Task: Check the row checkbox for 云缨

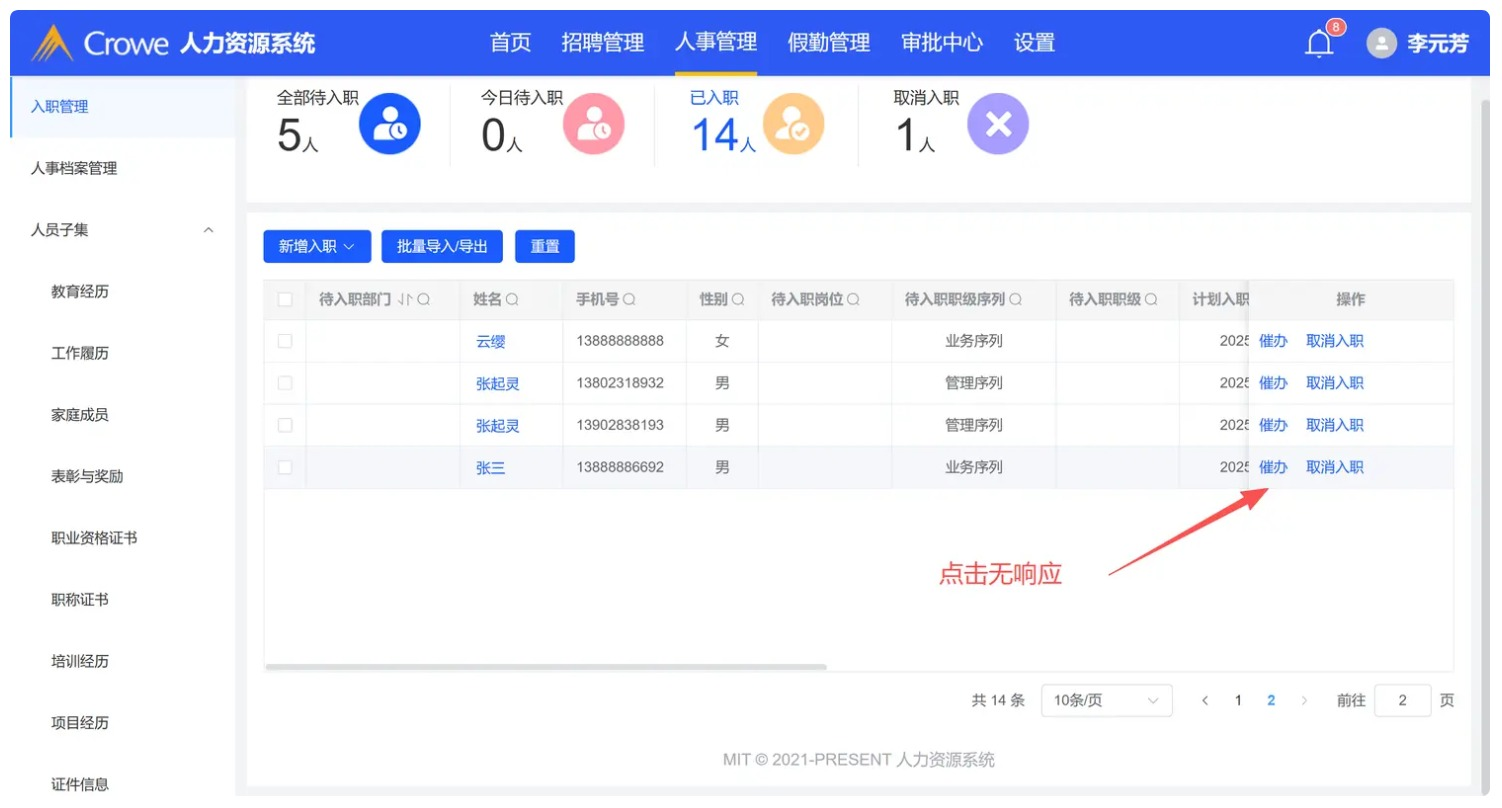Action: click(x=285, y=341)
